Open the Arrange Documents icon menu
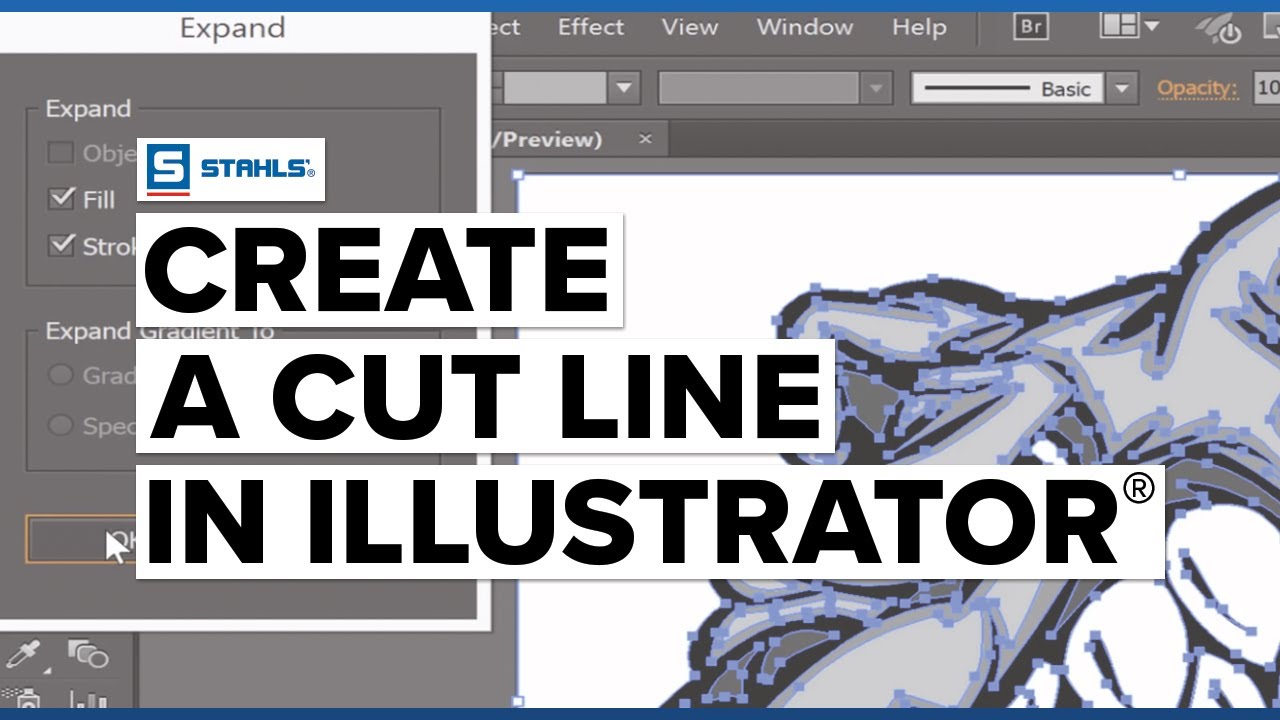 click(1129, 26)
